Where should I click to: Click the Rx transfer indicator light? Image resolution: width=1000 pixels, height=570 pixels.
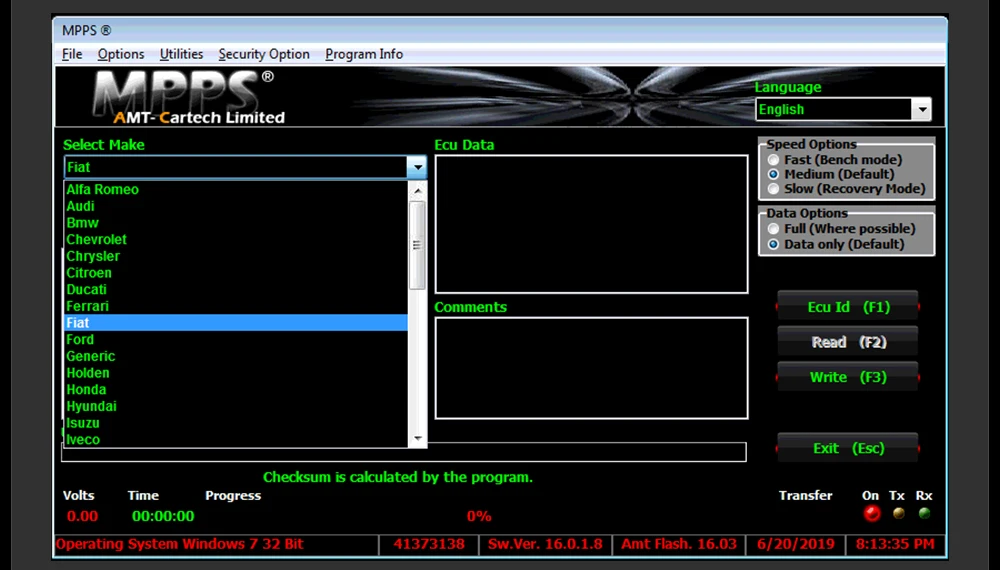click(x=924, y=513)
